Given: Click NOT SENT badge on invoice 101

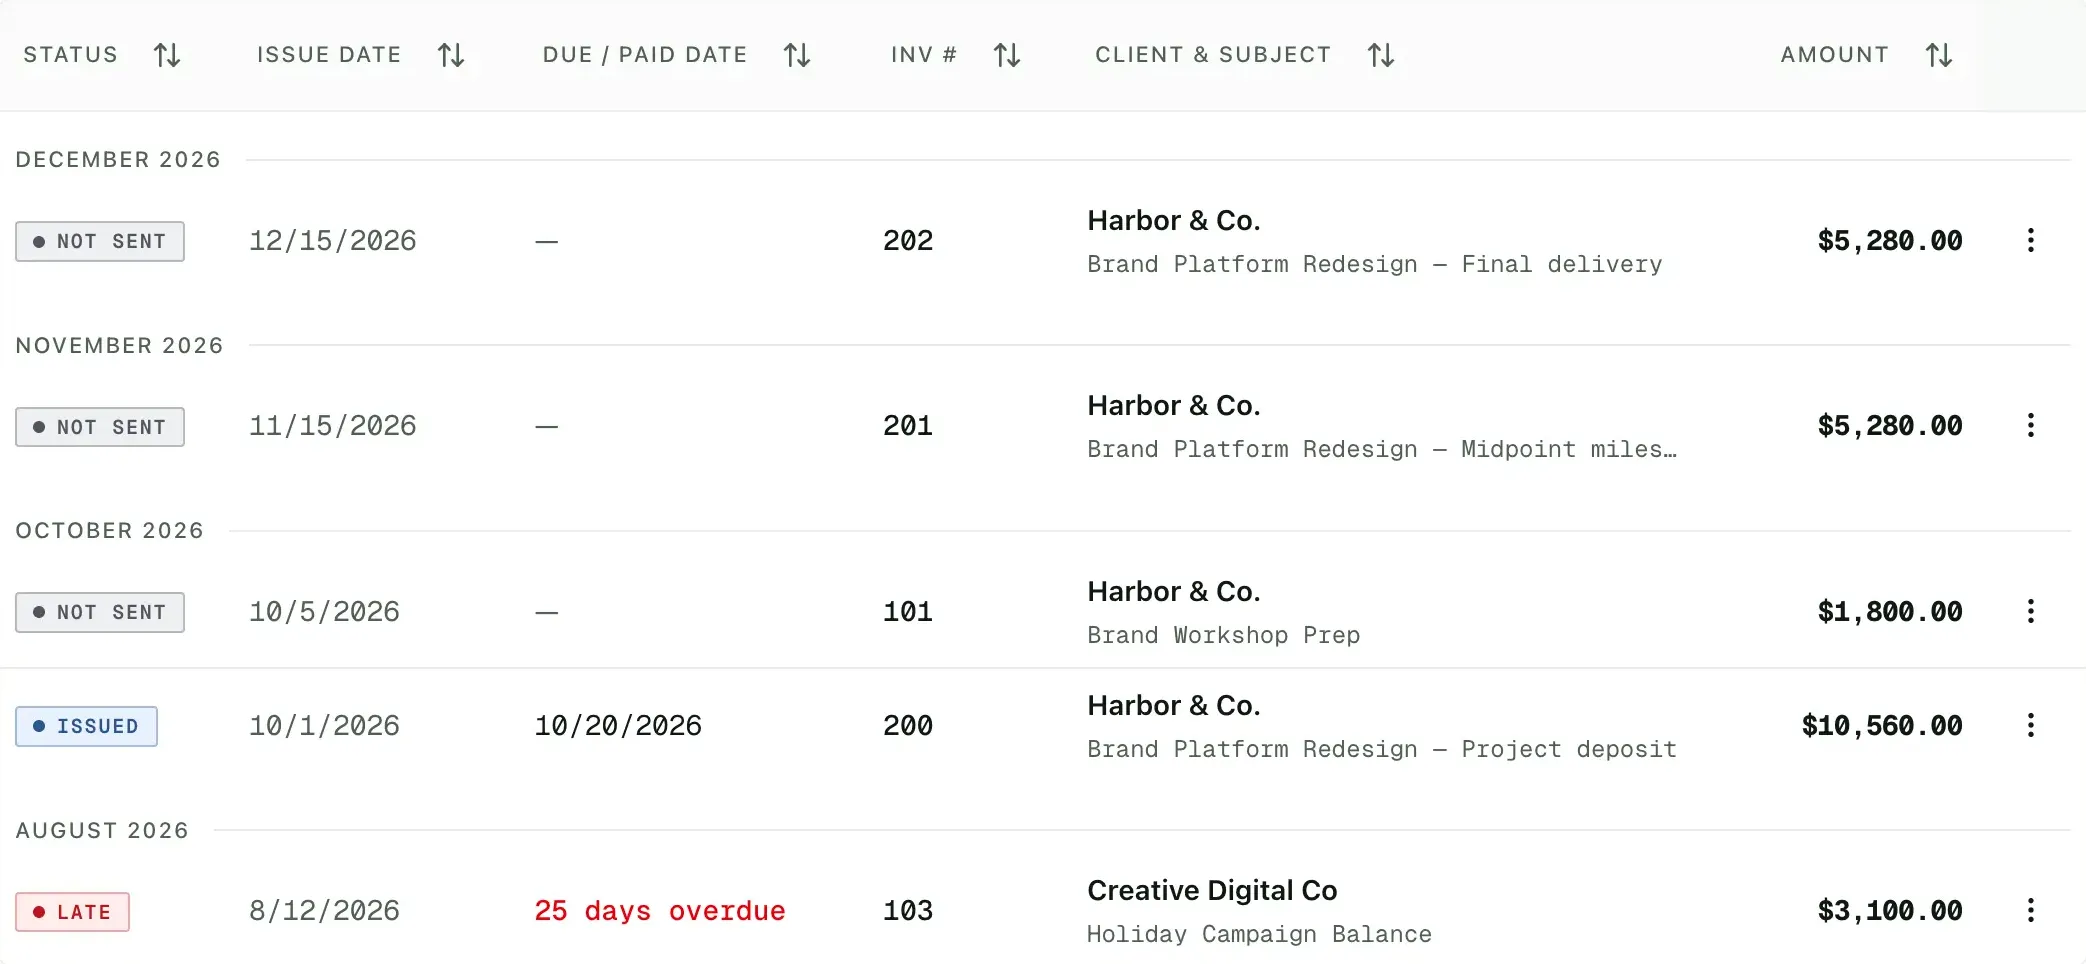Looking at the screenshot, I should coord(100,612).
